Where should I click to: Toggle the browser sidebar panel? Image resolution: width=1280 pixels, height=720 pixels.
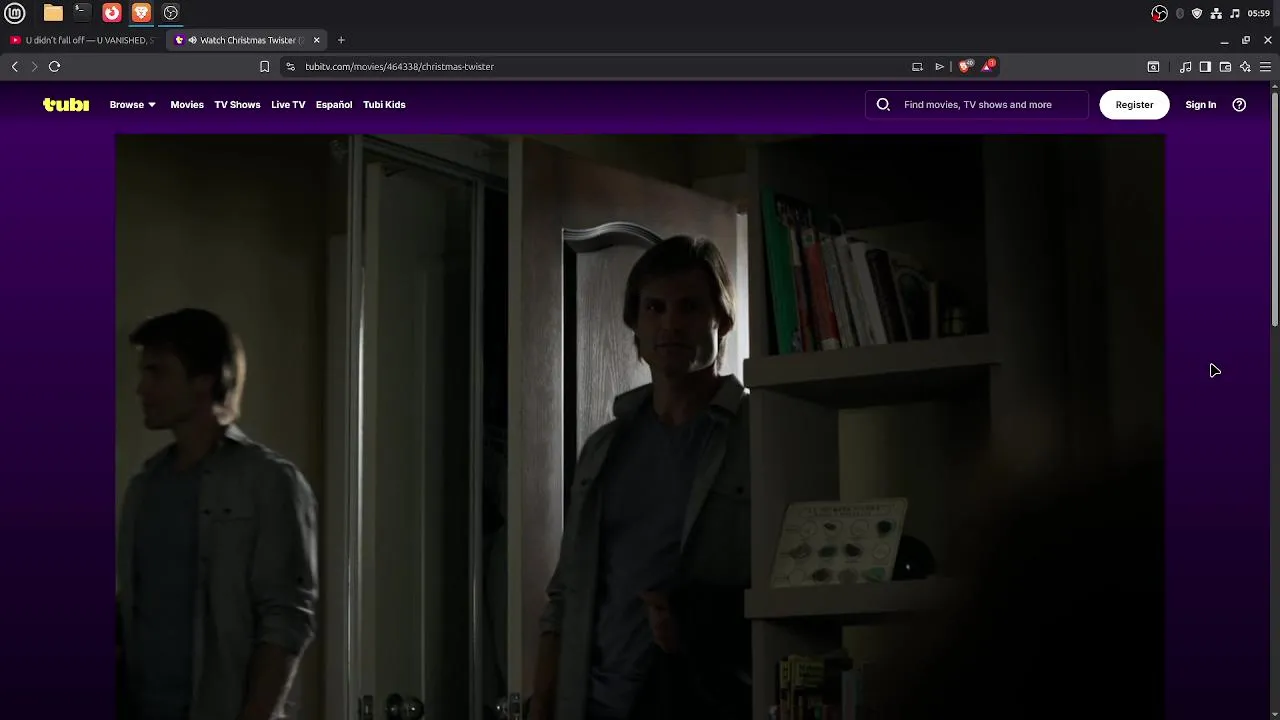point(1205,66)
